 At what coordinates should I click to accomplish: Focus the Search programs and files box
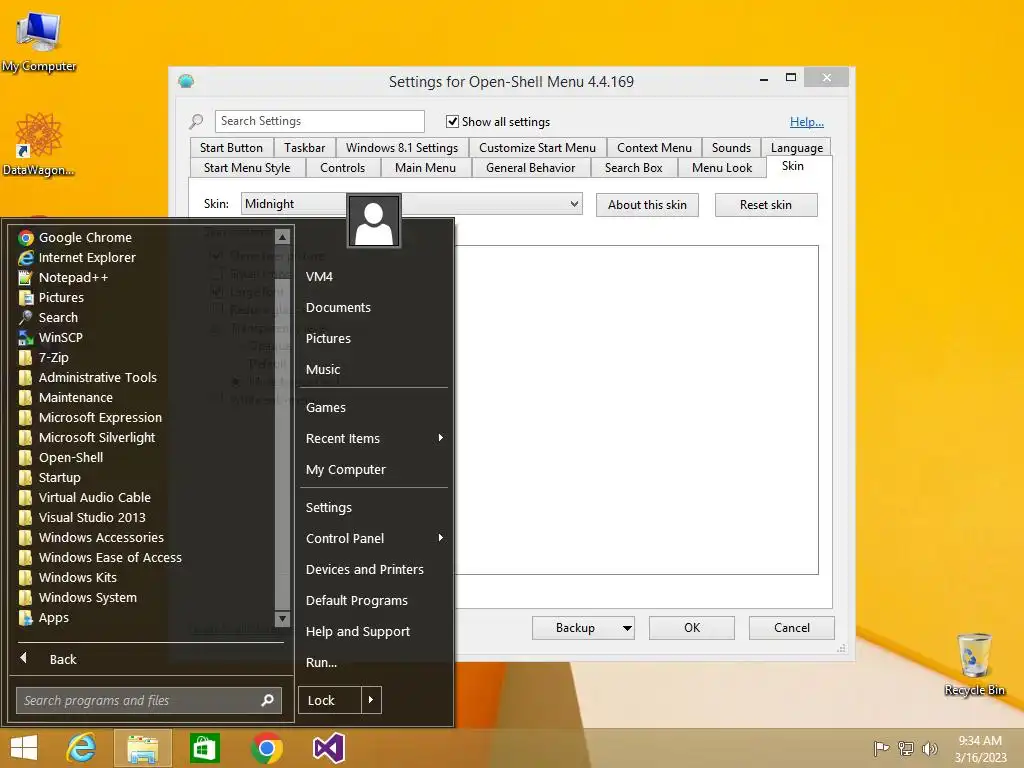click(149, 700)
